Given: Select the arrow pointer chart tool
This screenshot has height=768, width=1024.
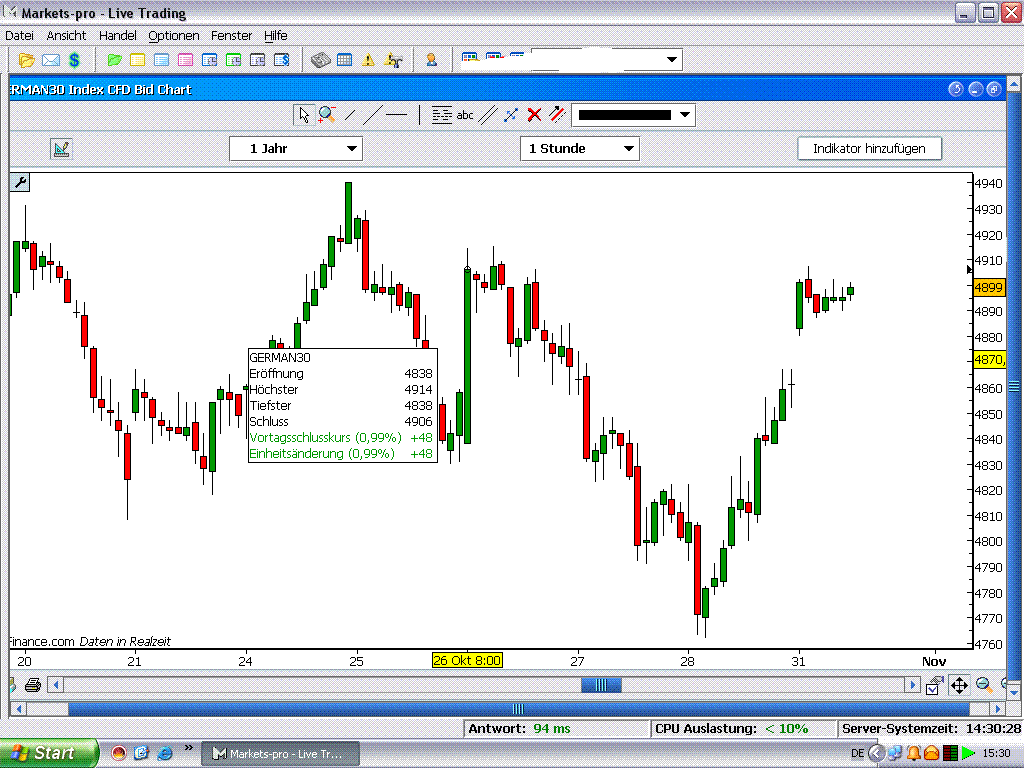Looking at the screenshot, I should 304,116.
